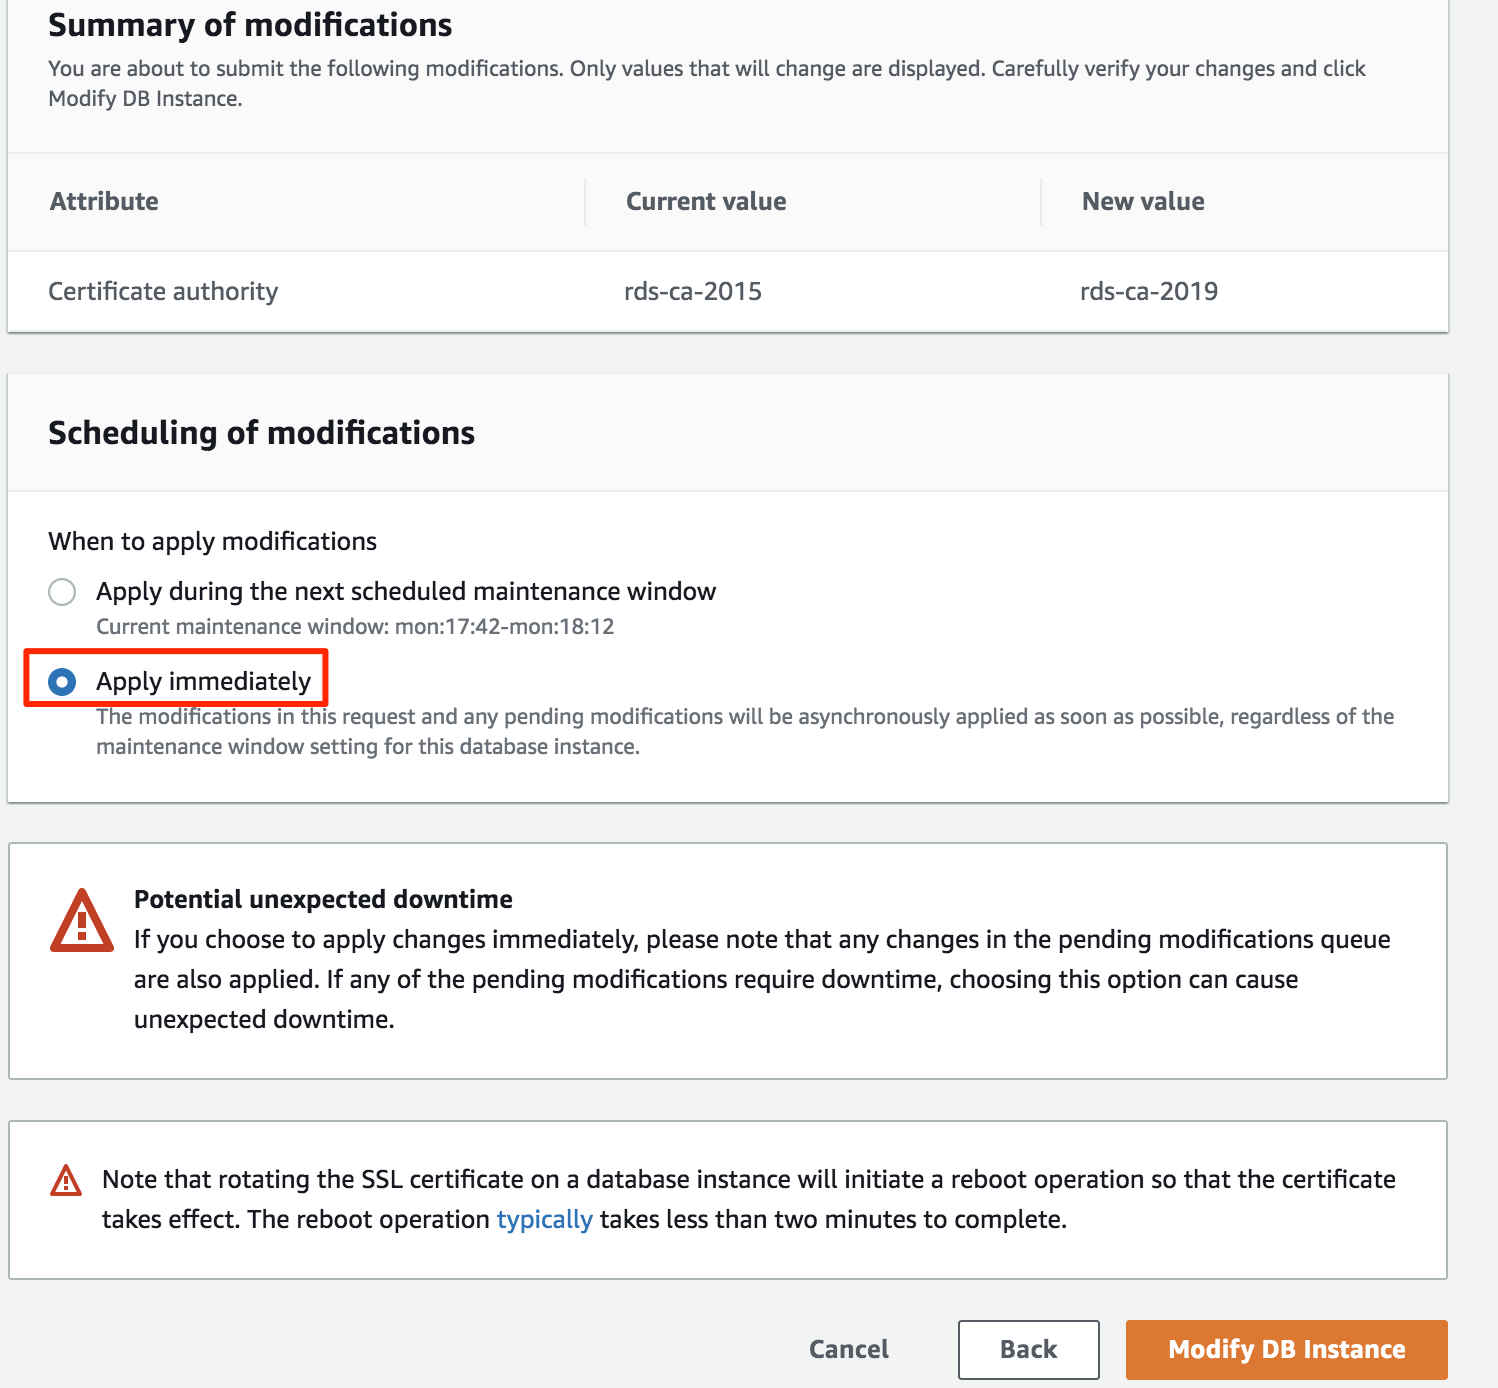Click the Back button
Viewport: 1498px width, 1388px height.
[1027, 1349]
